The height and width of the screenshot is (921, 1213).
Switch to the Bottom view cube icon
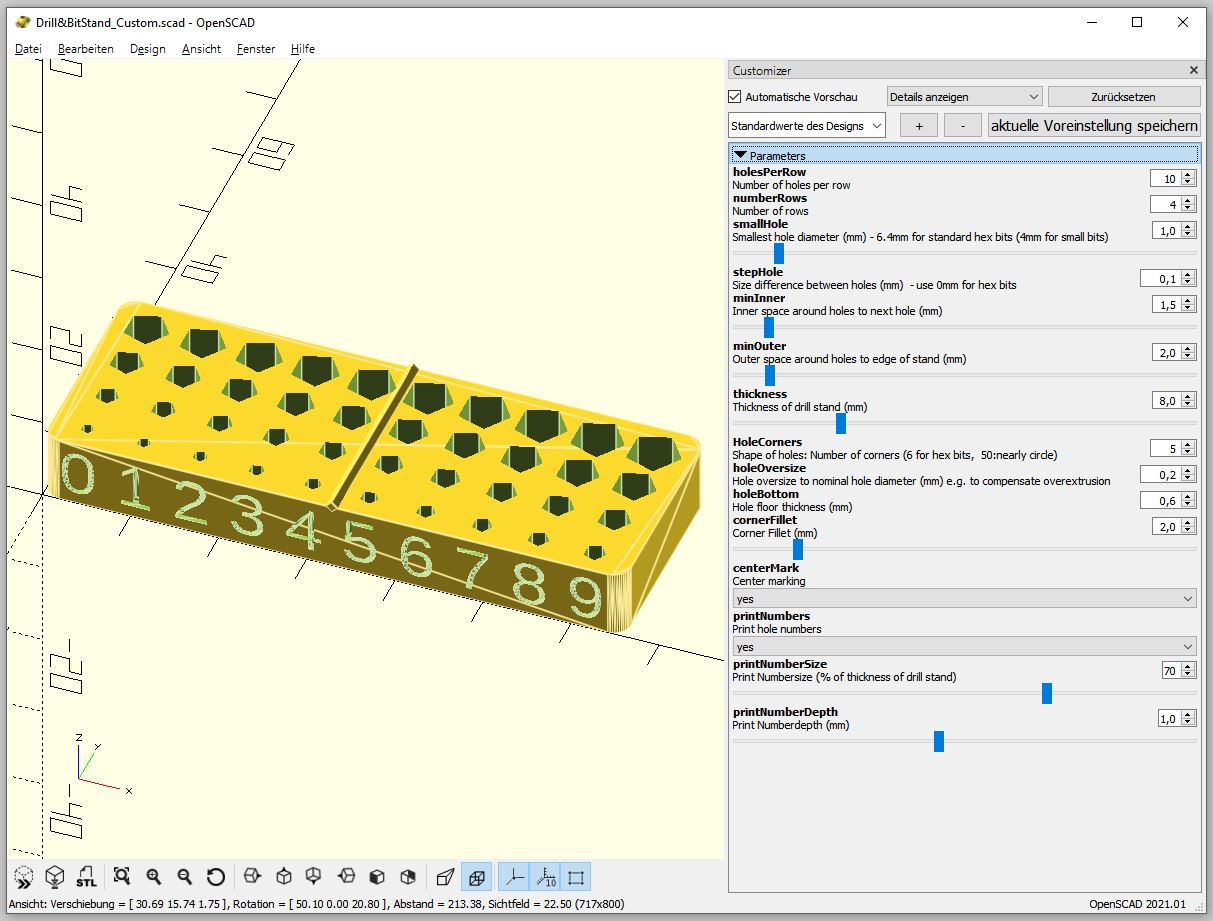click(x=314, y=877)
